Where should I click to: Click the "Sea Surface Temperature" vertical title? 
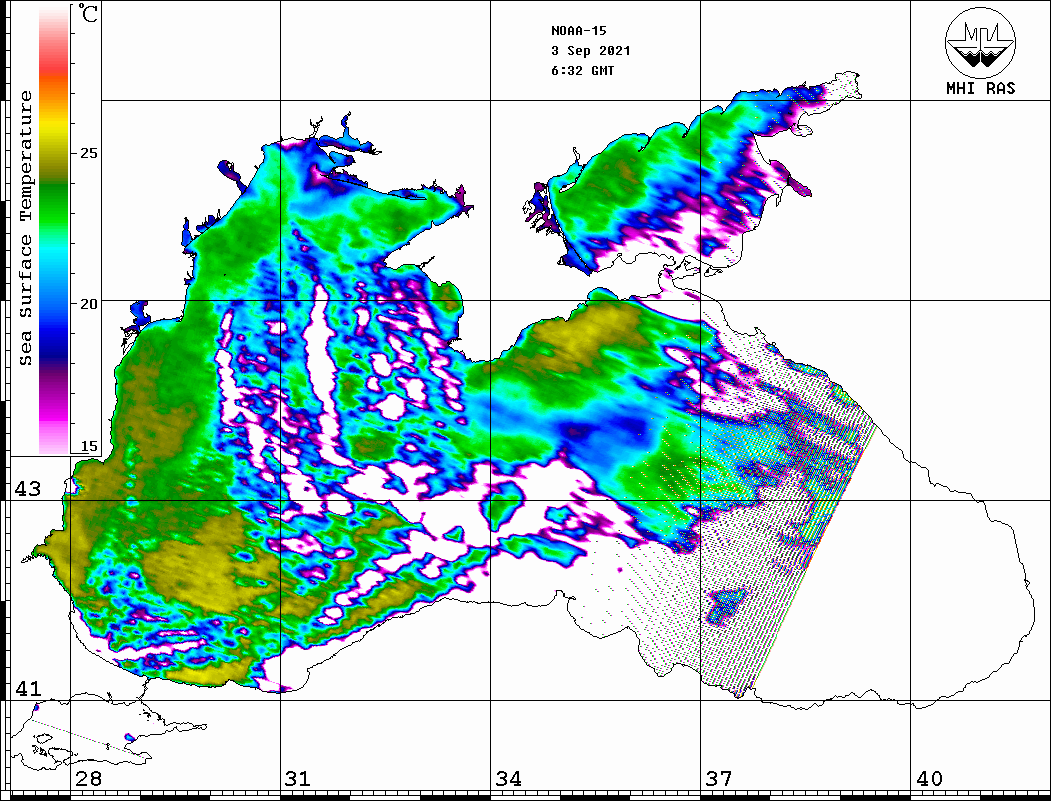(25, 229)
